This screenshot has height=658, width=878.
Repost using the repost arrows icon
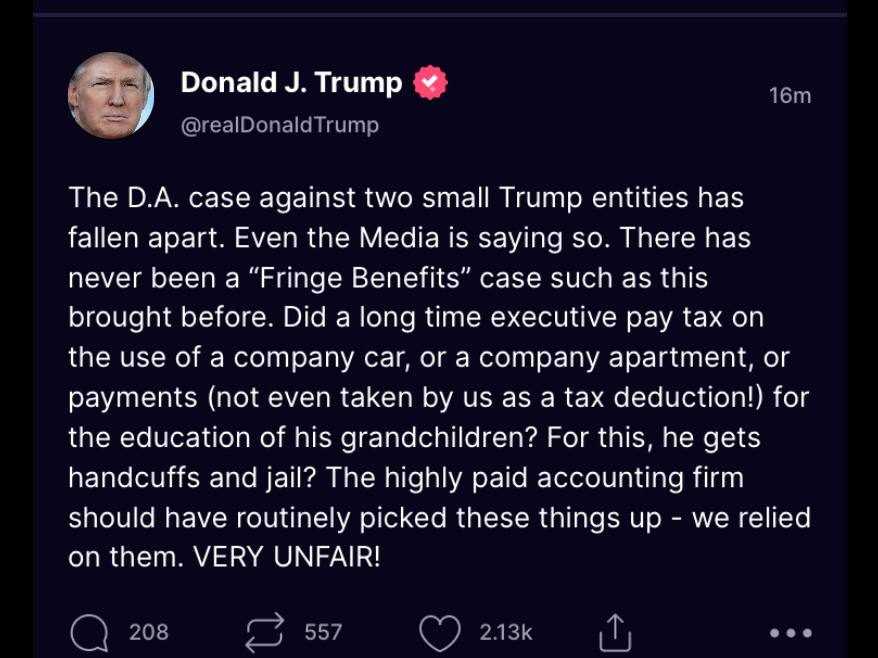pos(265,632)
